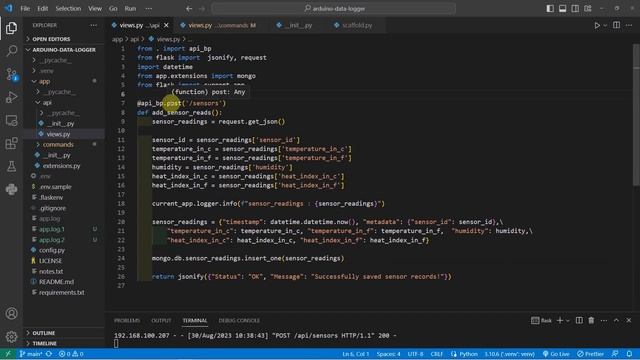This screenshot has width=640, height=360.
Task: Click Go Live in status bar
Action: coord(556,354)
